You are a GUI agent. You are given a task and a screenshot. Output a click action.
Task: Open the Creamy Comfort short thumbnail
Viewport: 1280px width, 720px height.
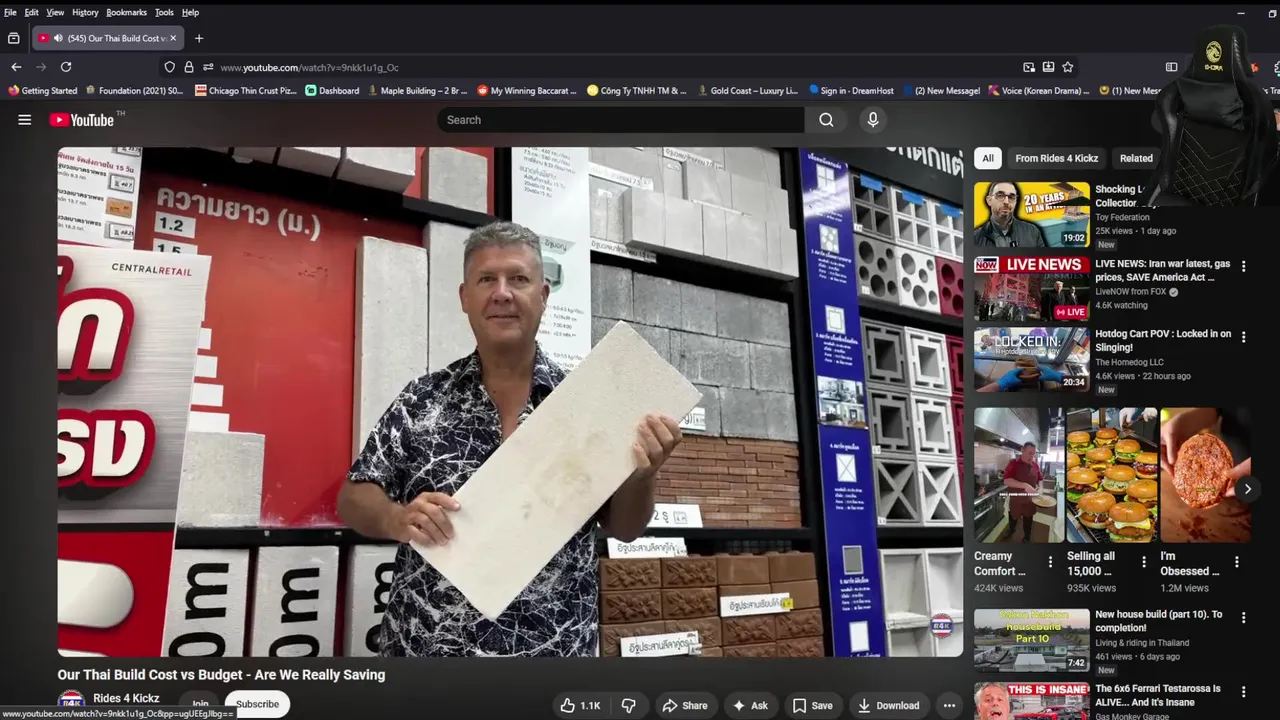(1019, 475)
